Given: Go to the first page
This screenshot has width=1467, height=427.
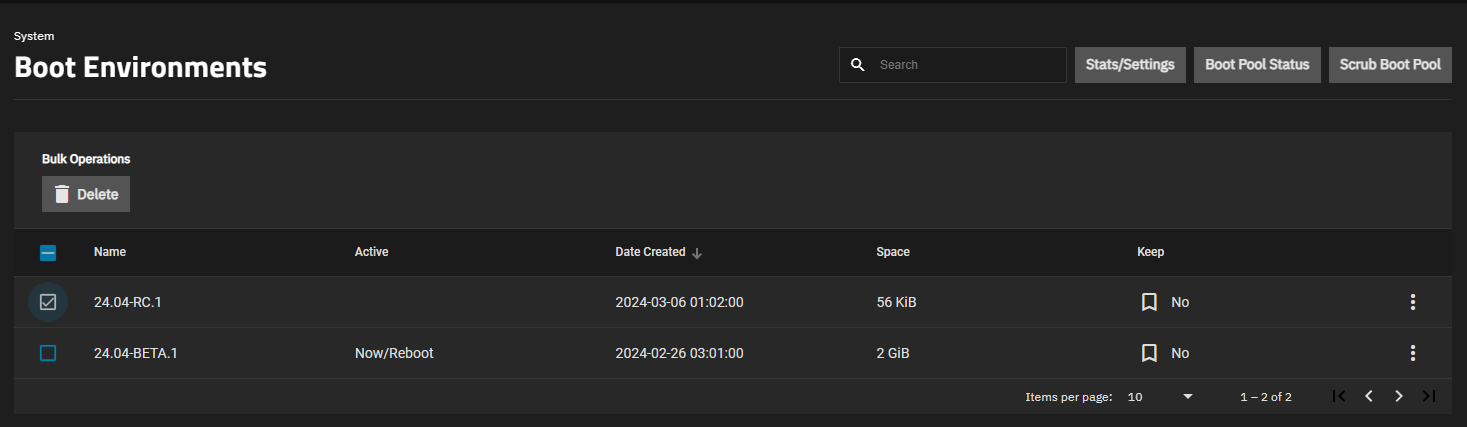Looking at the screenshot, I should [1339, 396].
